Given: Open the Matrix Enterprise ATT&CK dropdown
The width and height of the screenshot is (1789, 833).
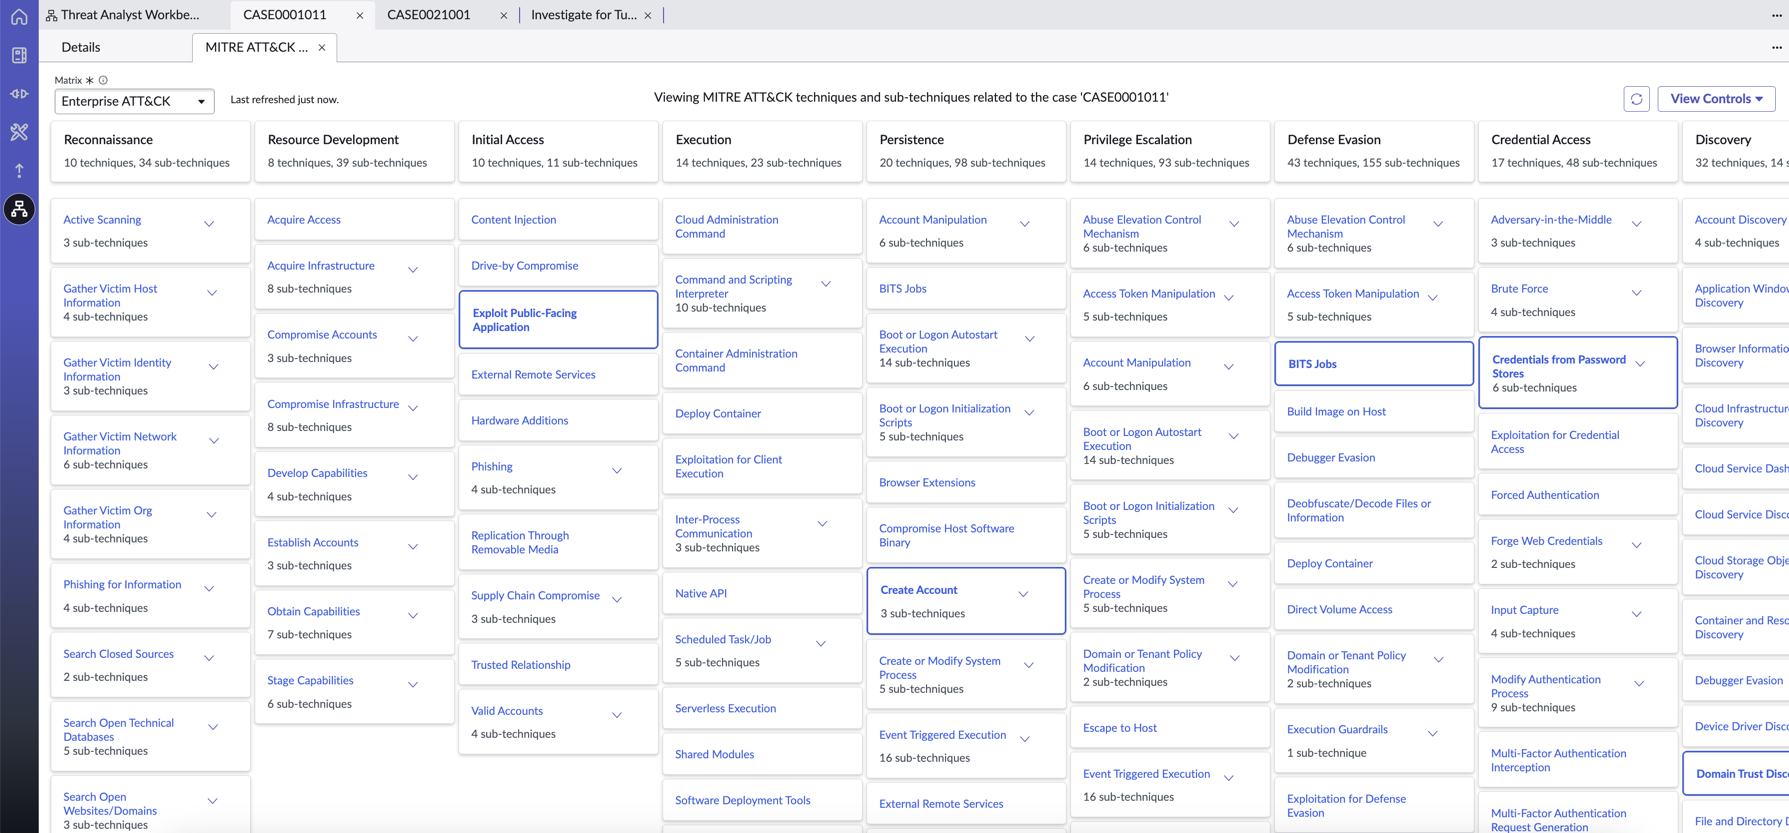Looking at the screenshot, I should [x=134, y=101].
